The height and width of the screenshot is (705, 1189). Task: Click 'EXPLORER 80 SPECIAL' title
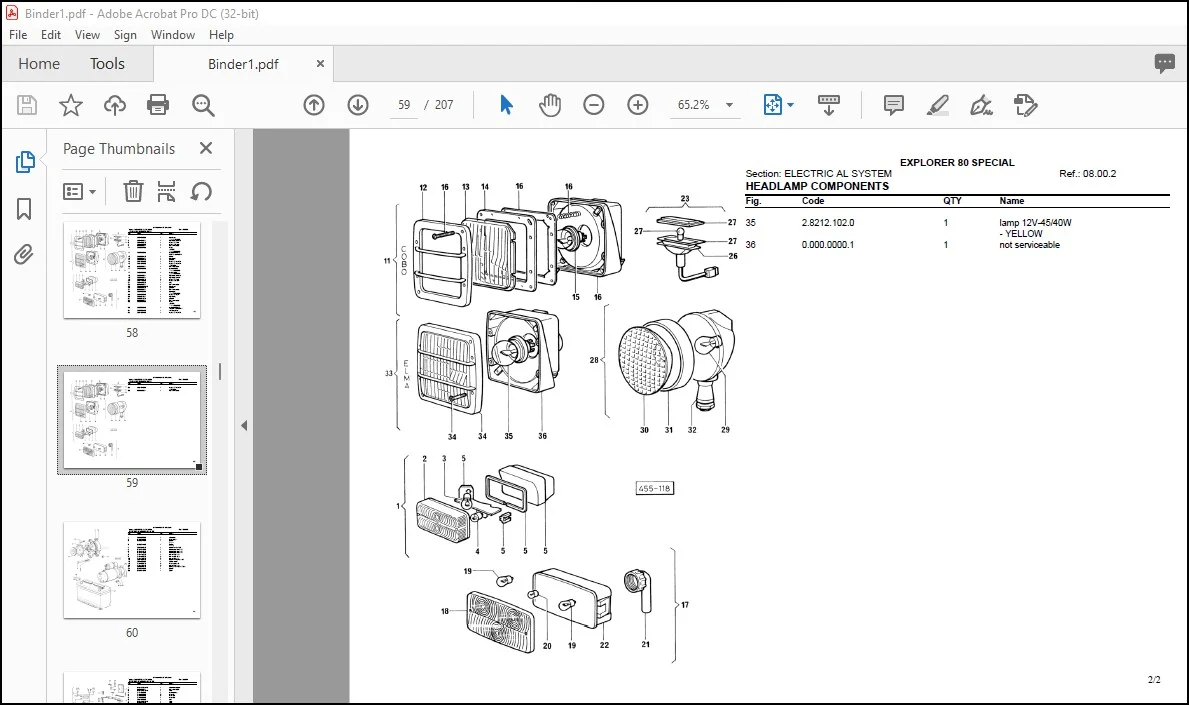pos(957,162)
